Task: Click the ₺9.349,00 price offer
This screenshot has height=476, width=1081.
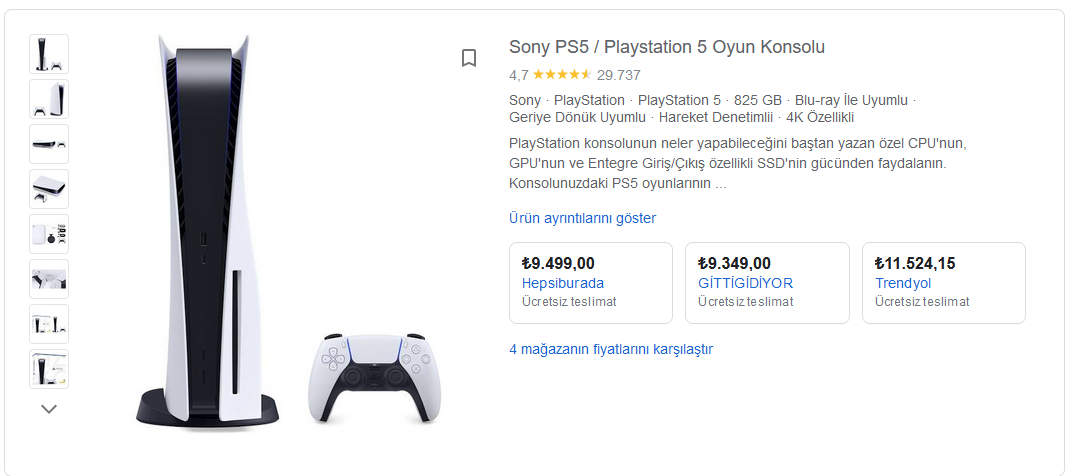Action: coord(734,264)
